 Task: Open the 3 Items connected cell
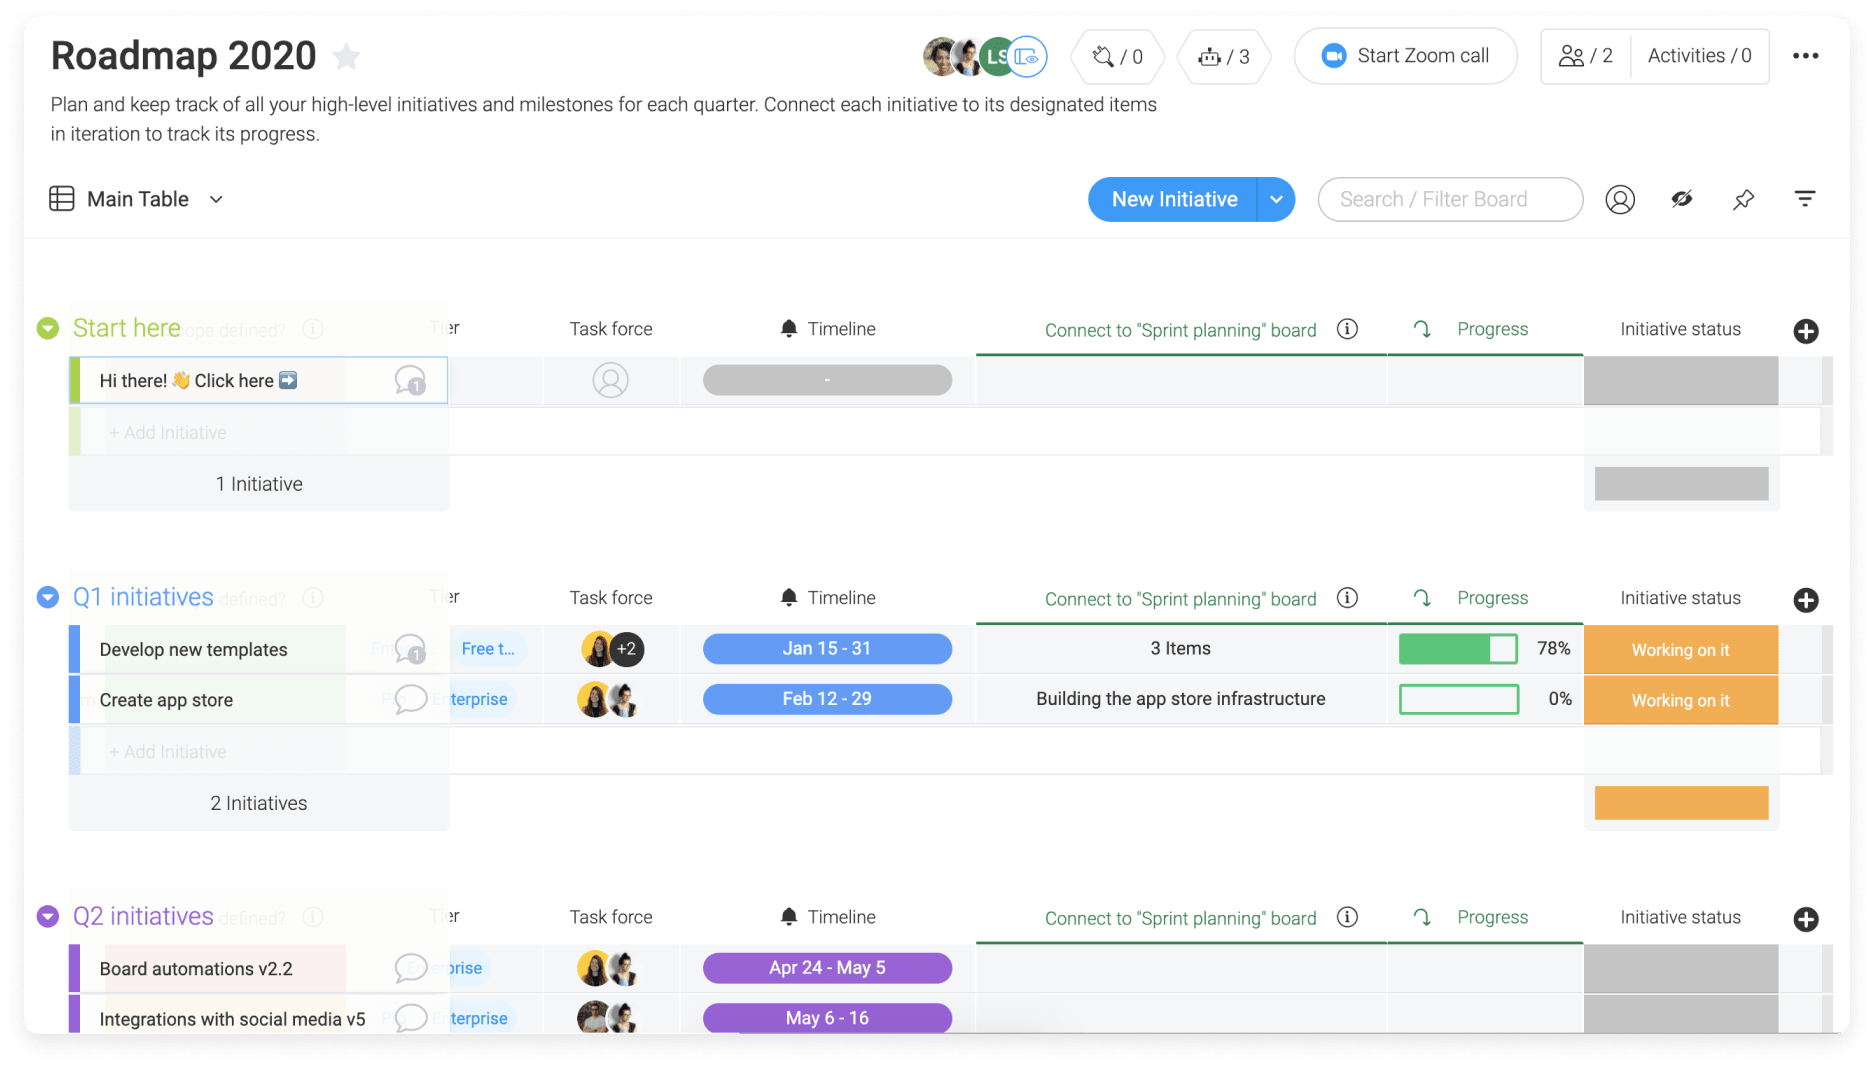click(1180, 649)
